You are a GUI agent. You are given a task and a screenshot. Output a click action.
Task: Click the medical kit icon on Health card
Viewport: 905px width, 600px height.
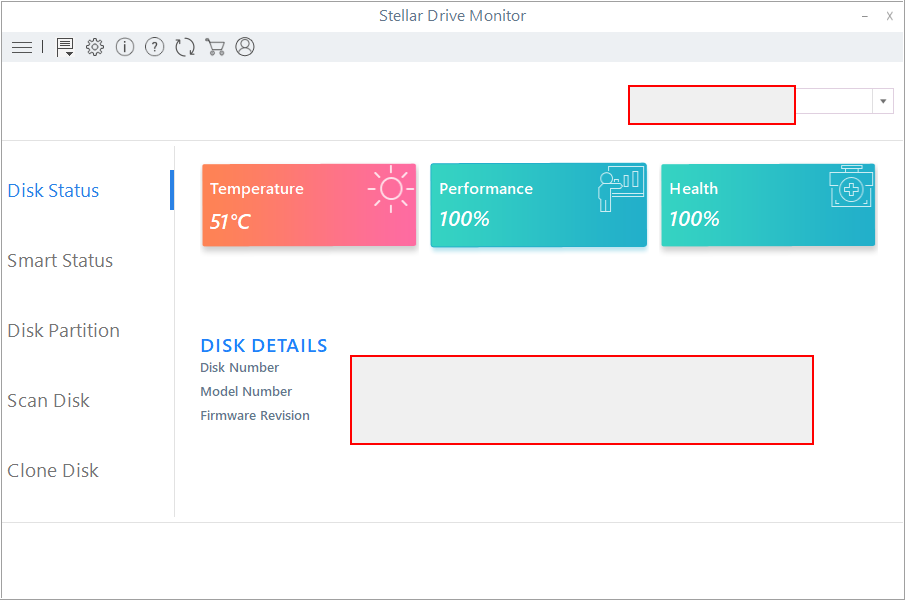851,186
